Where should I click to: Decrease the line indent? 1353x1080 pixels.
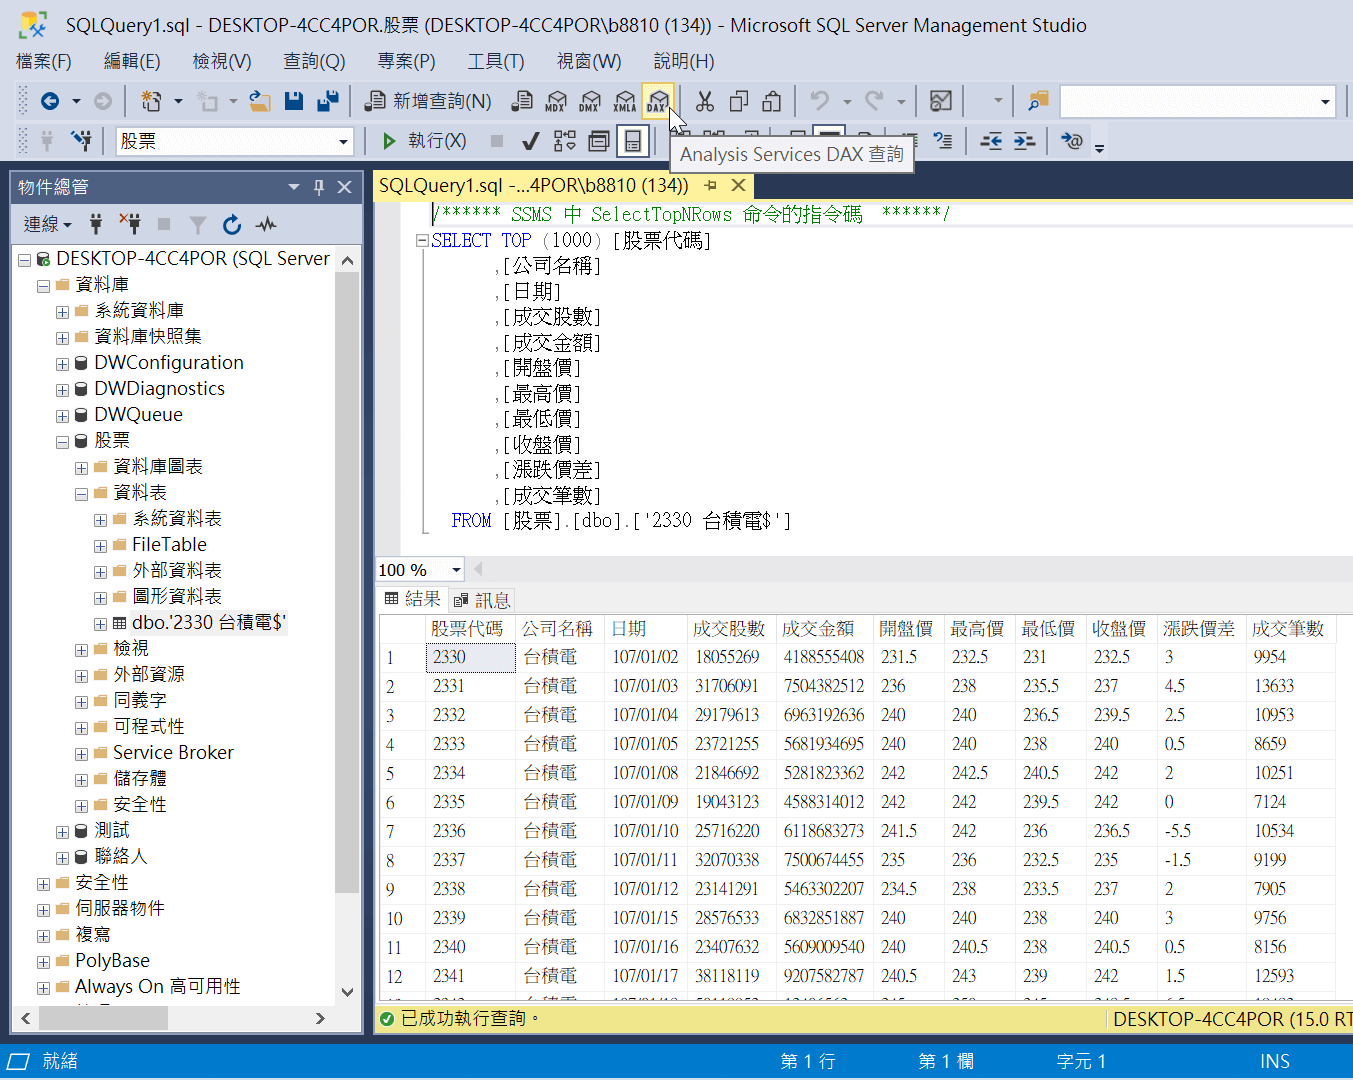[x=991, y=141]
